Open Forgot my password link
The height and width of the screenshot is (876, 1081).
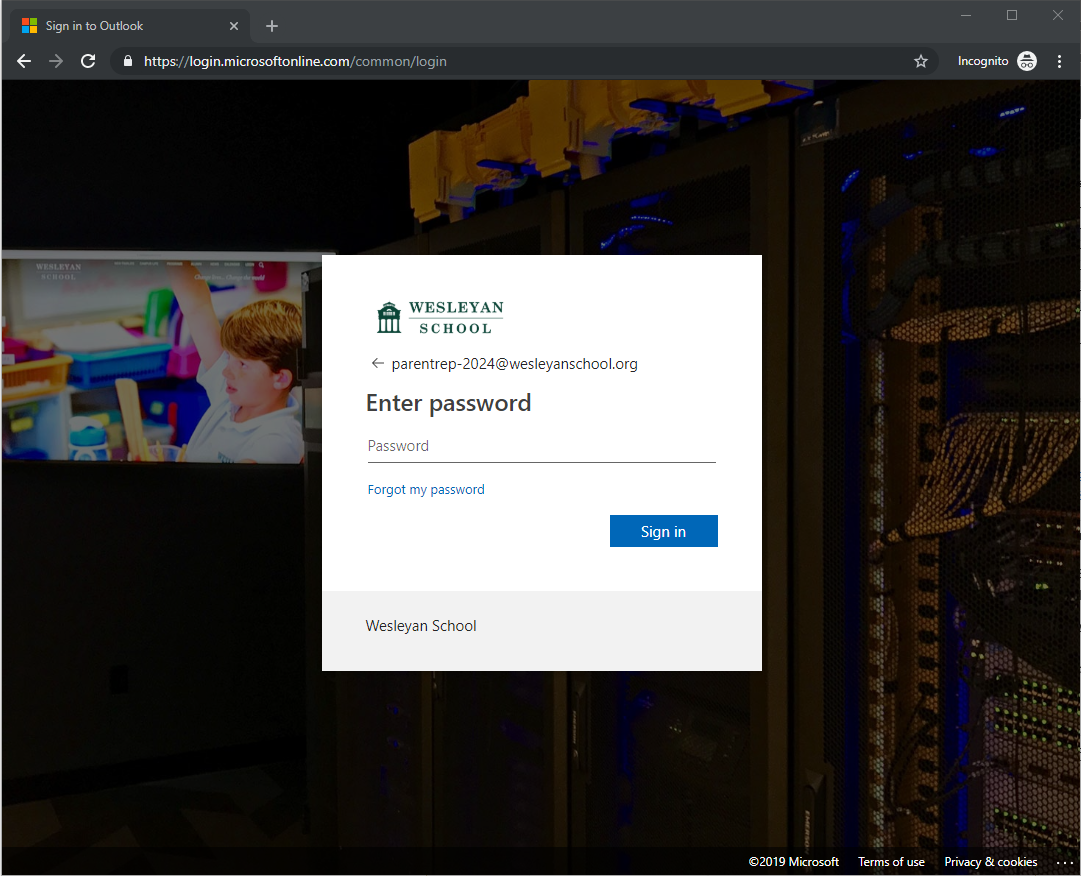pyautogui.click(x=426, y=489)
